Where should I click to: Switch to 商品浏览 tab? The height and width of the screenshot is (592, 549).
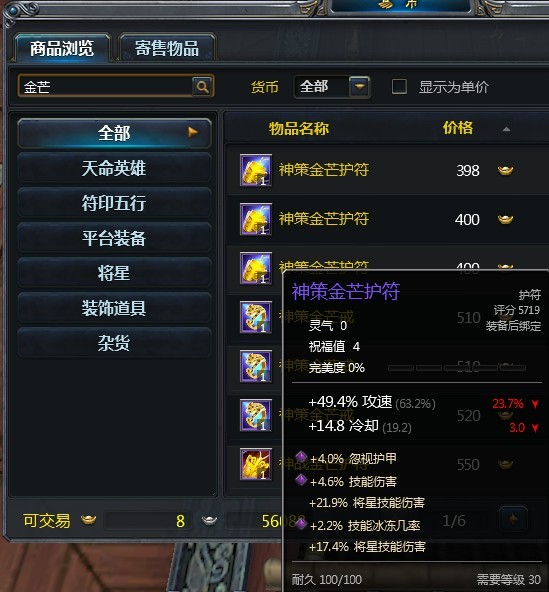pyautogui.click(x=62, y=48)
